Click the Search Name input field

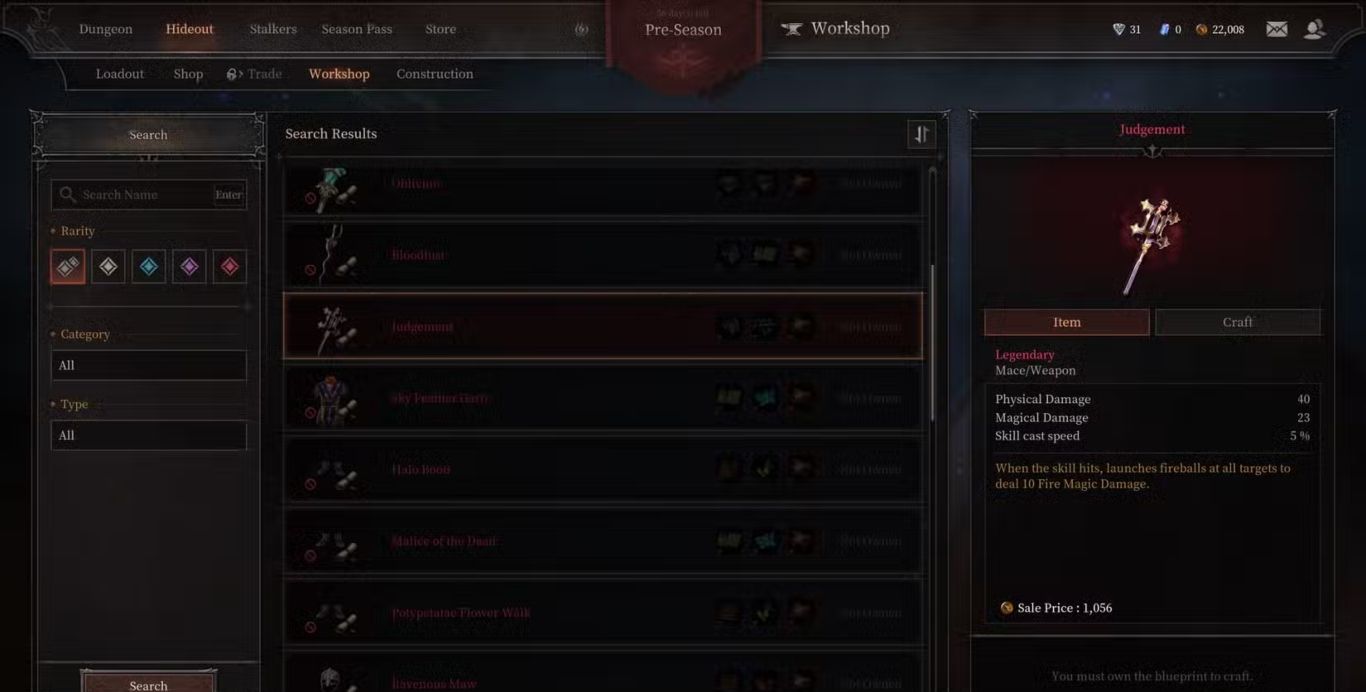[149, 195]
